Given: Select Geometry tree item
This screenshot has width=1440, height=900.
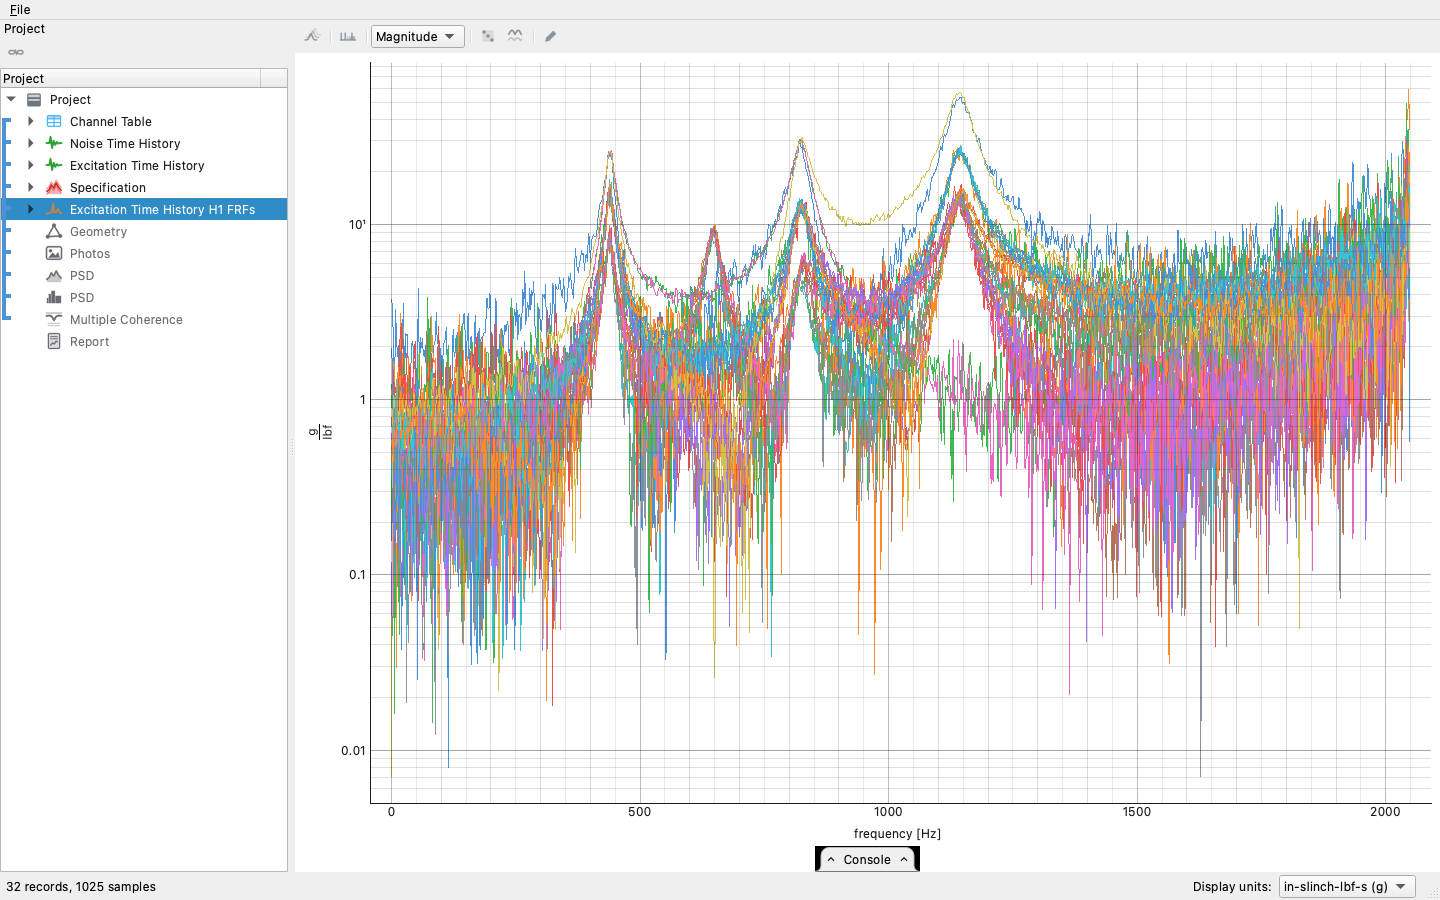Looking at the screenshot, I should [98, 231].
